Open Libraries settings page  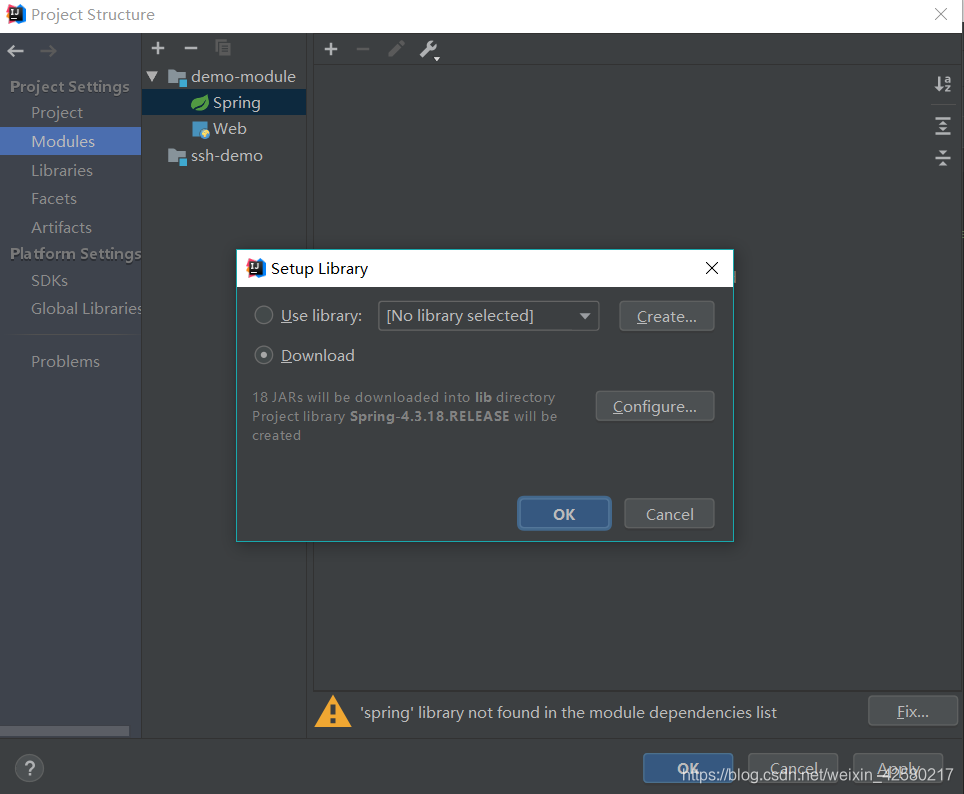62,170
